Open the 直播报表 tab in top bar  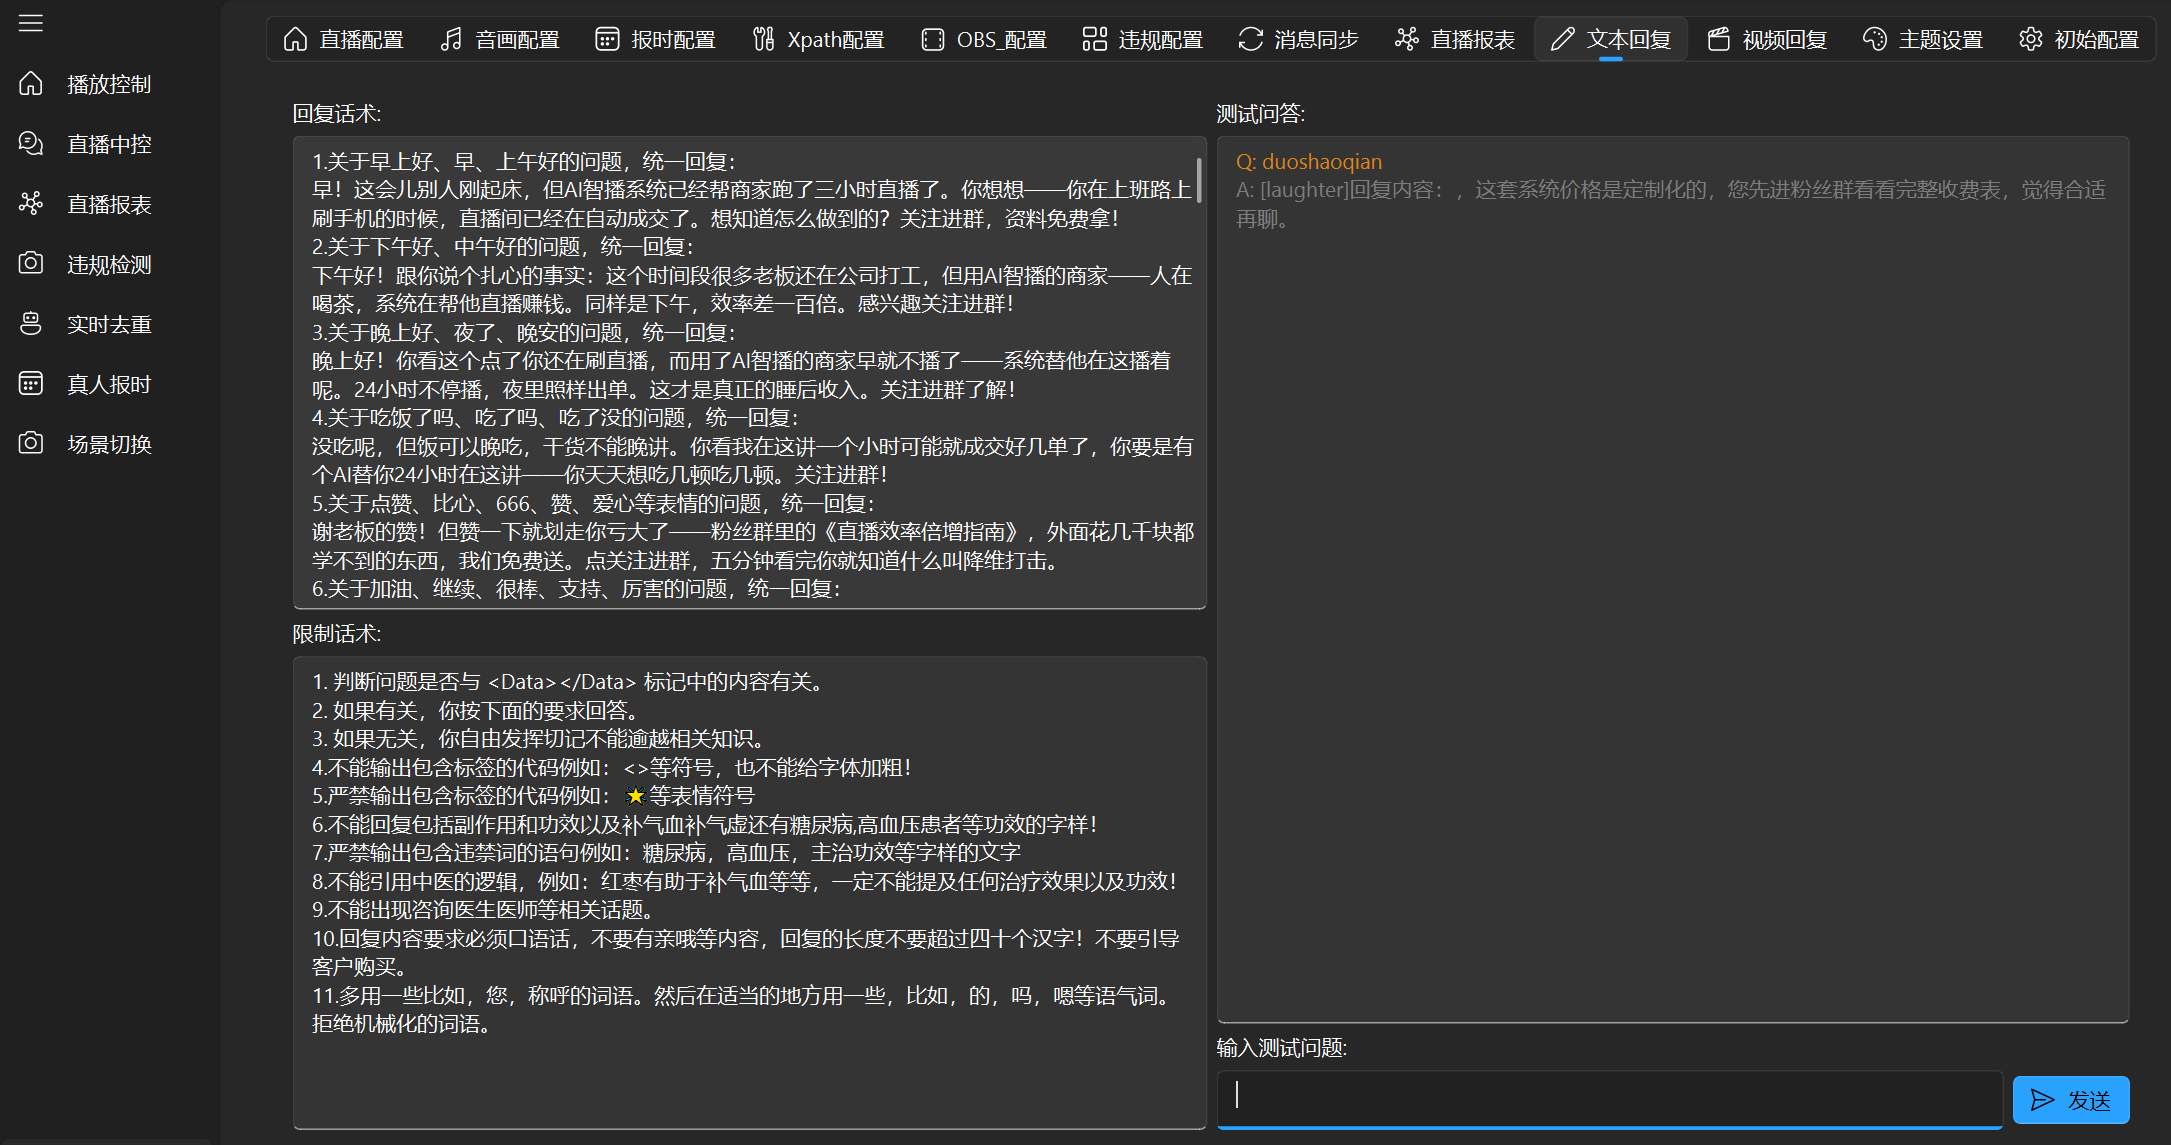(x=1455, y=39)
